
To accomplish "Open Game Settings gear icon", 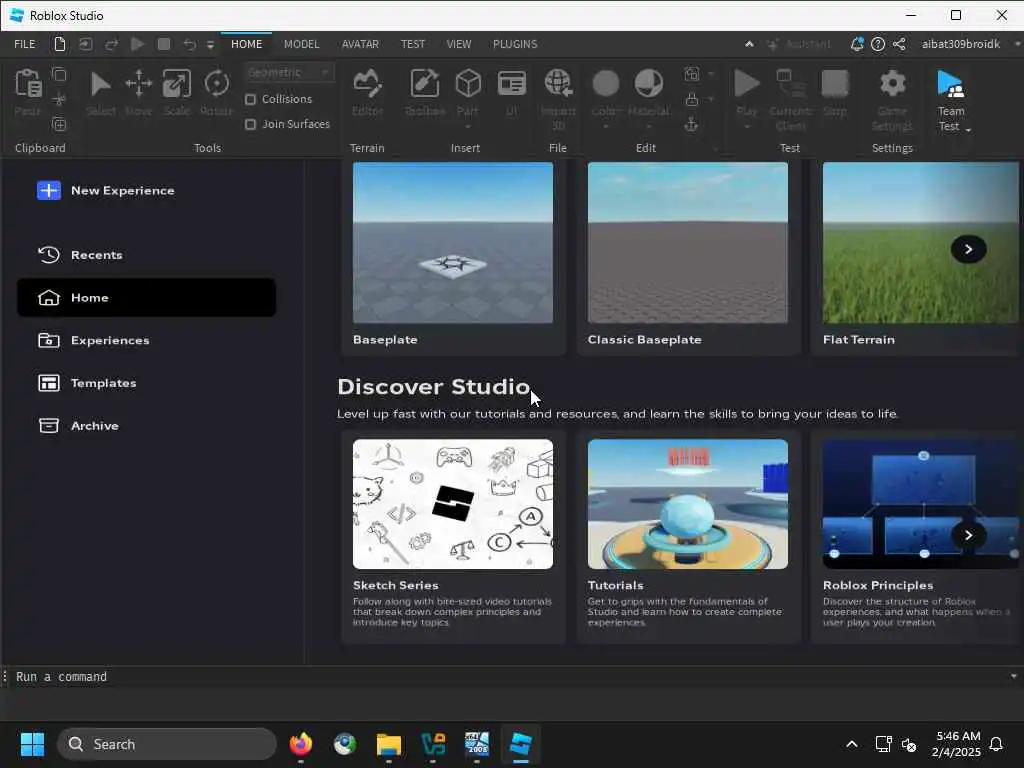I will coord(892,86).
